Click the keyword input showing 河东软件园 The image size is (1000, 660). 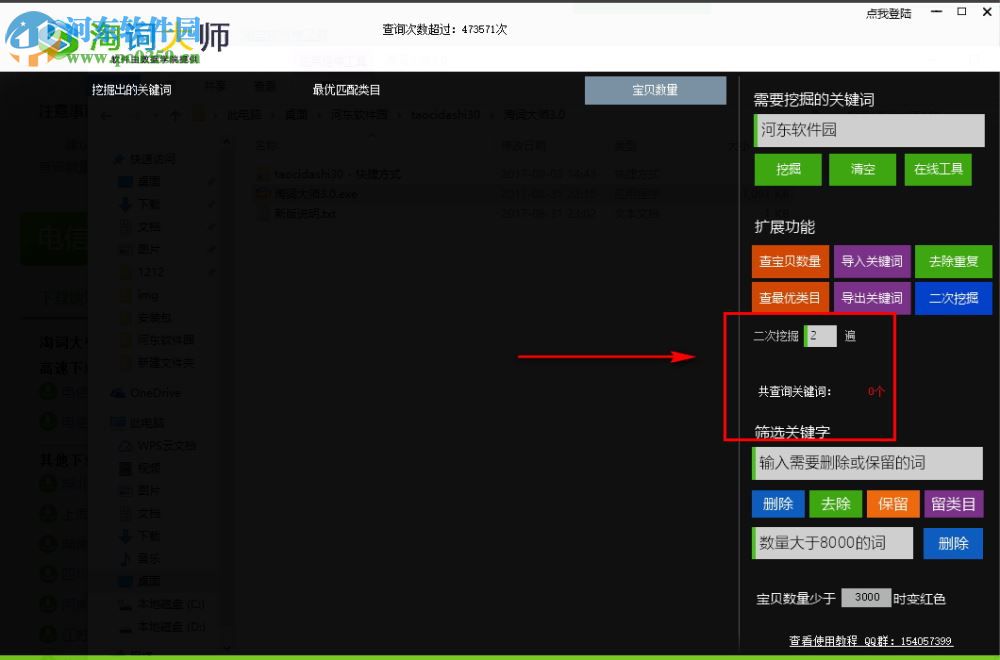pyautogui.click(x=869, y=131)
